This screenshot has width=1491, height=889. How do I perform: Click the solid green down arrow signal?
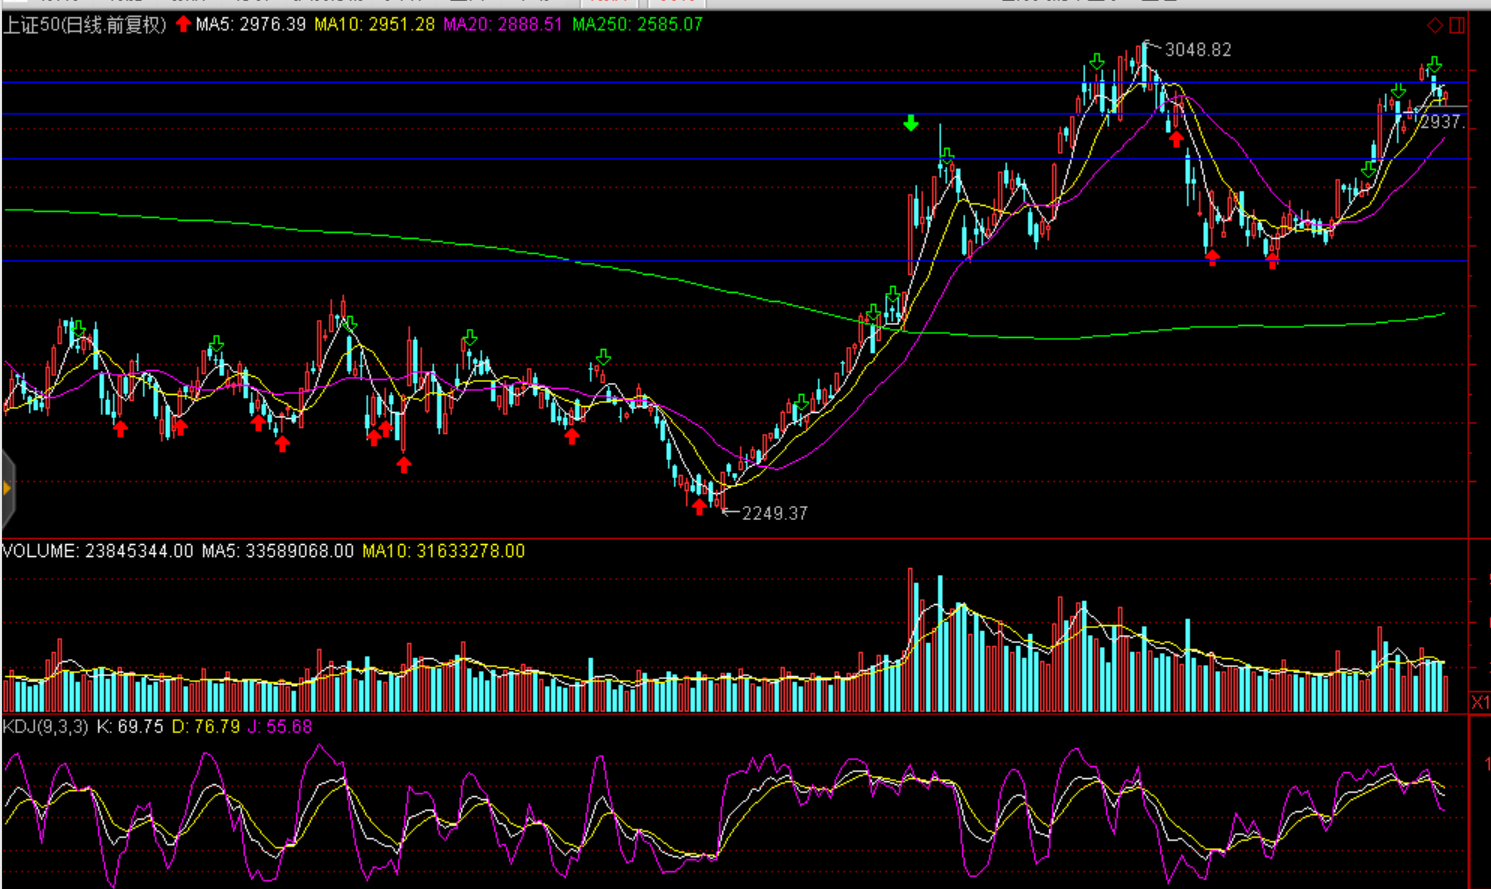click(911, 123)
